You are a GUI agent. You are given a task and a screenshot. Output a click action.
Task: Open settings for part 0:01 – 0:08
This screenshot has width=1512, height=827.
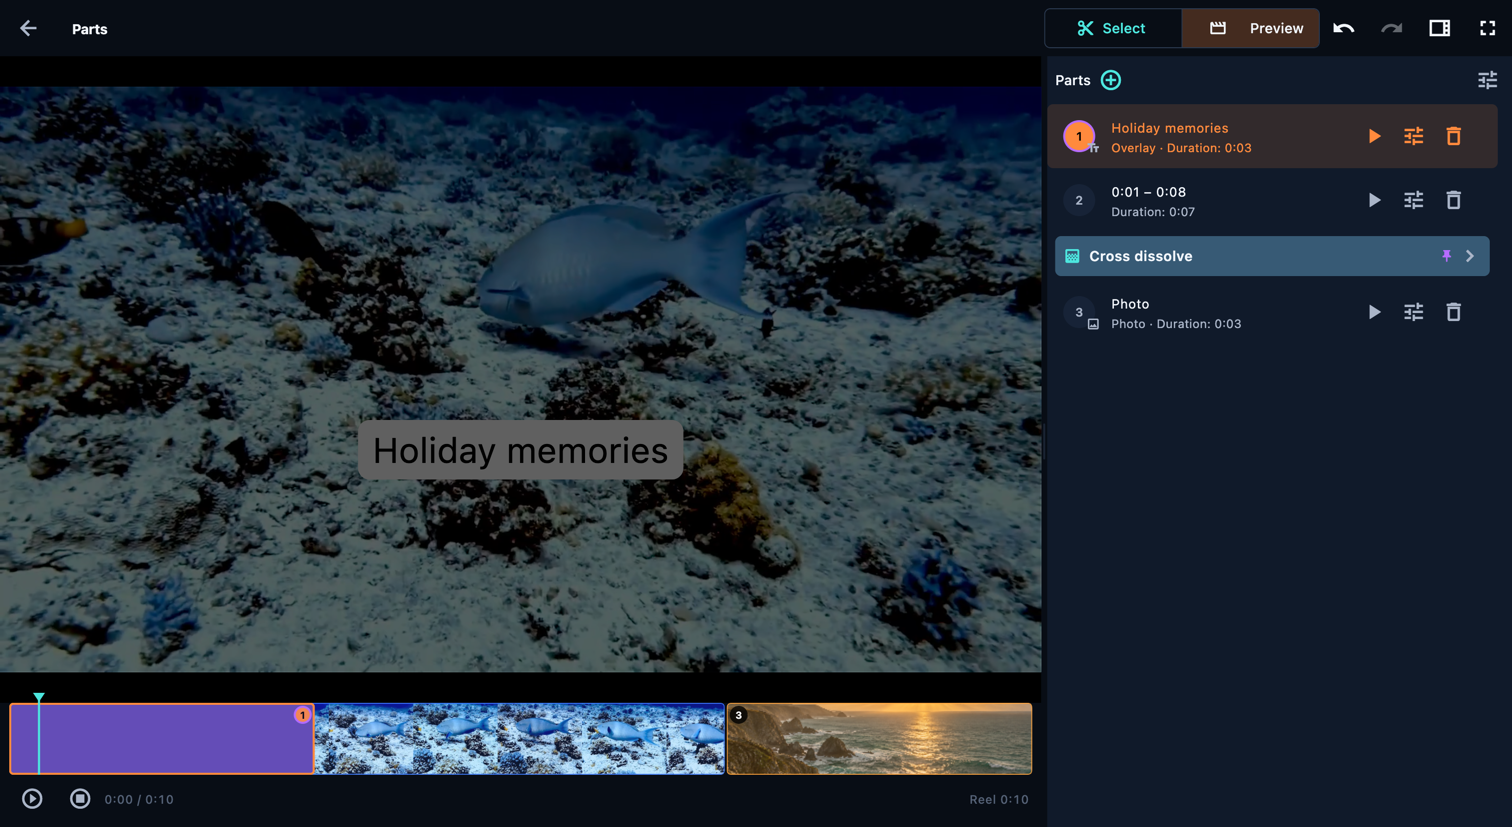pos(1413,200)
